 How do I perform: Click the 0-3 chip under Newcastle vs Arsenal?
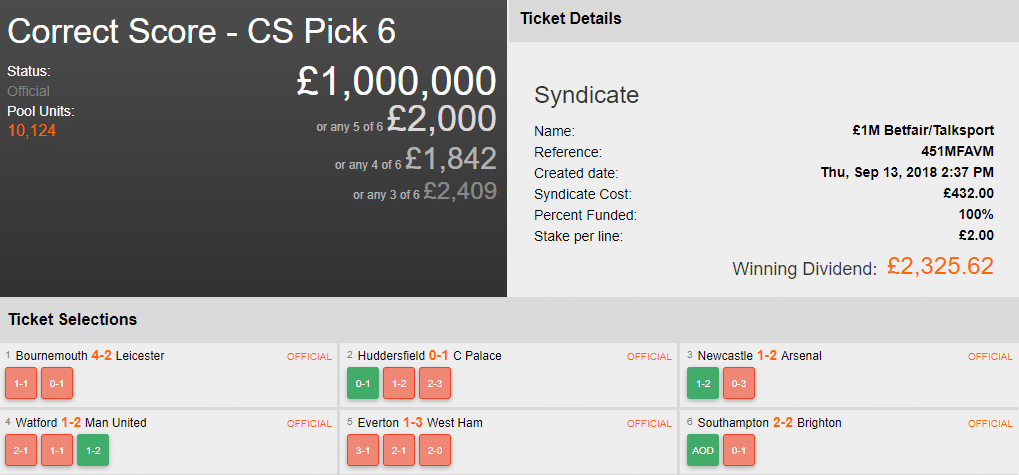click(x=739, y=383)
